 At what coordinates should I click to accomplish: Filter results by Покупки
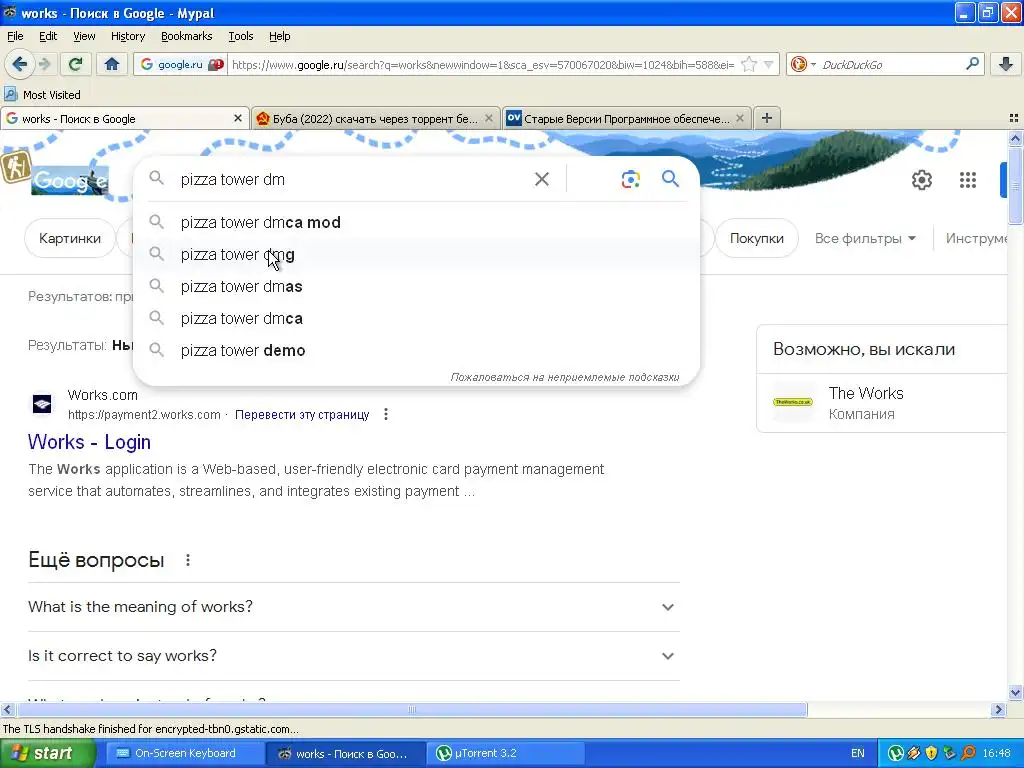pos(756,238)
